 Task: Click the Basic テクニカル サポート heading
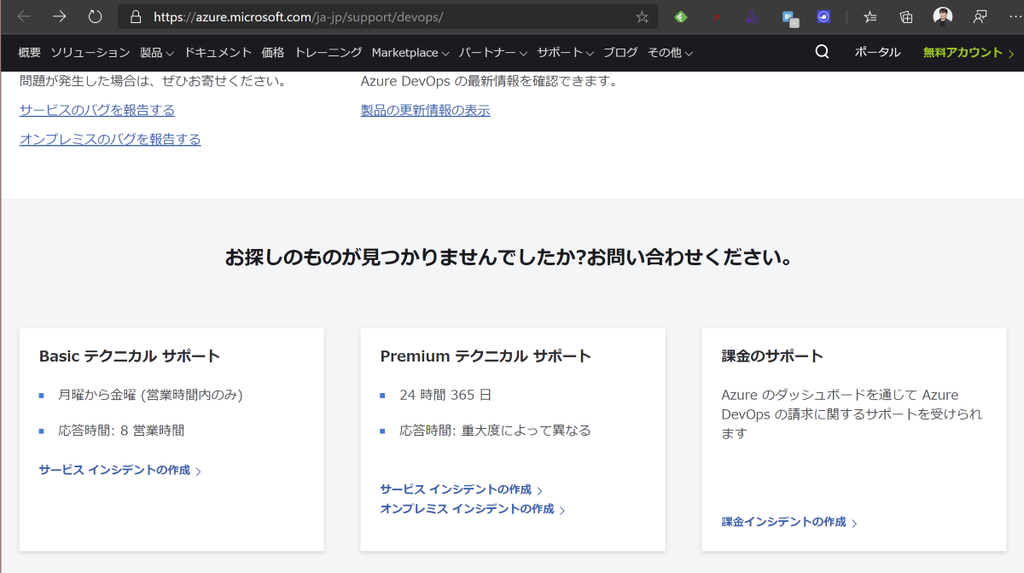[x=129, y=356]
